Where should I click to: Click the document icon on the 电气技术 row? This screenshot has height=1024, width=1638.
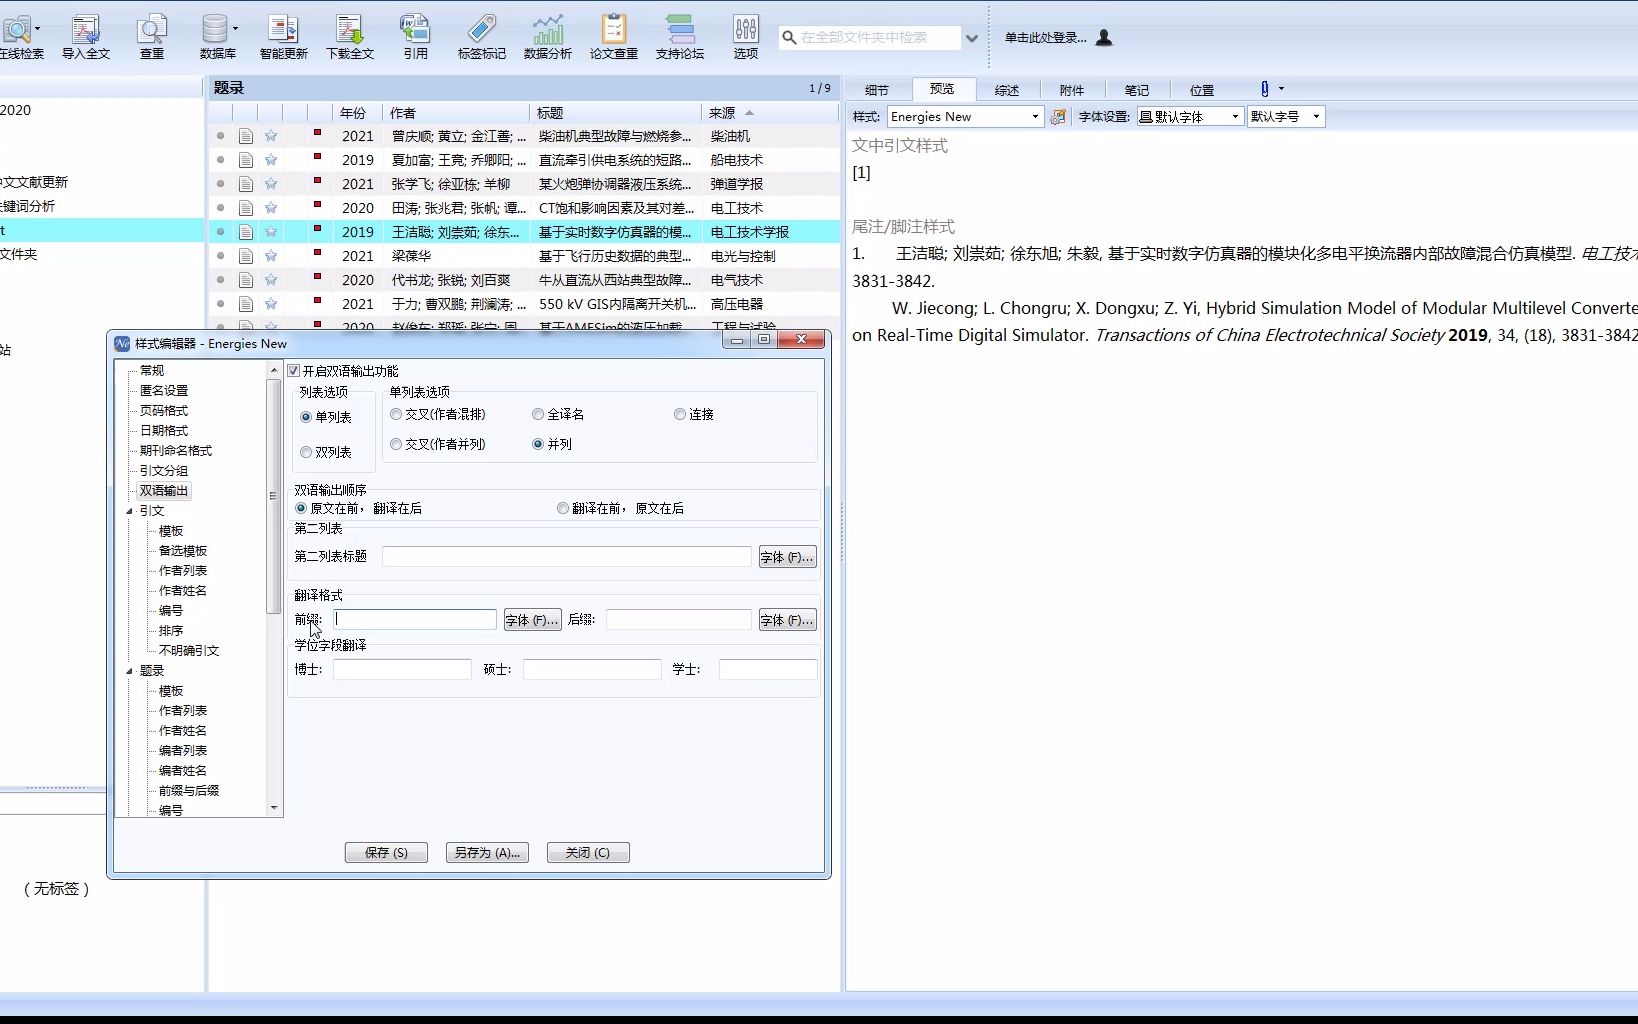[246, 280]
